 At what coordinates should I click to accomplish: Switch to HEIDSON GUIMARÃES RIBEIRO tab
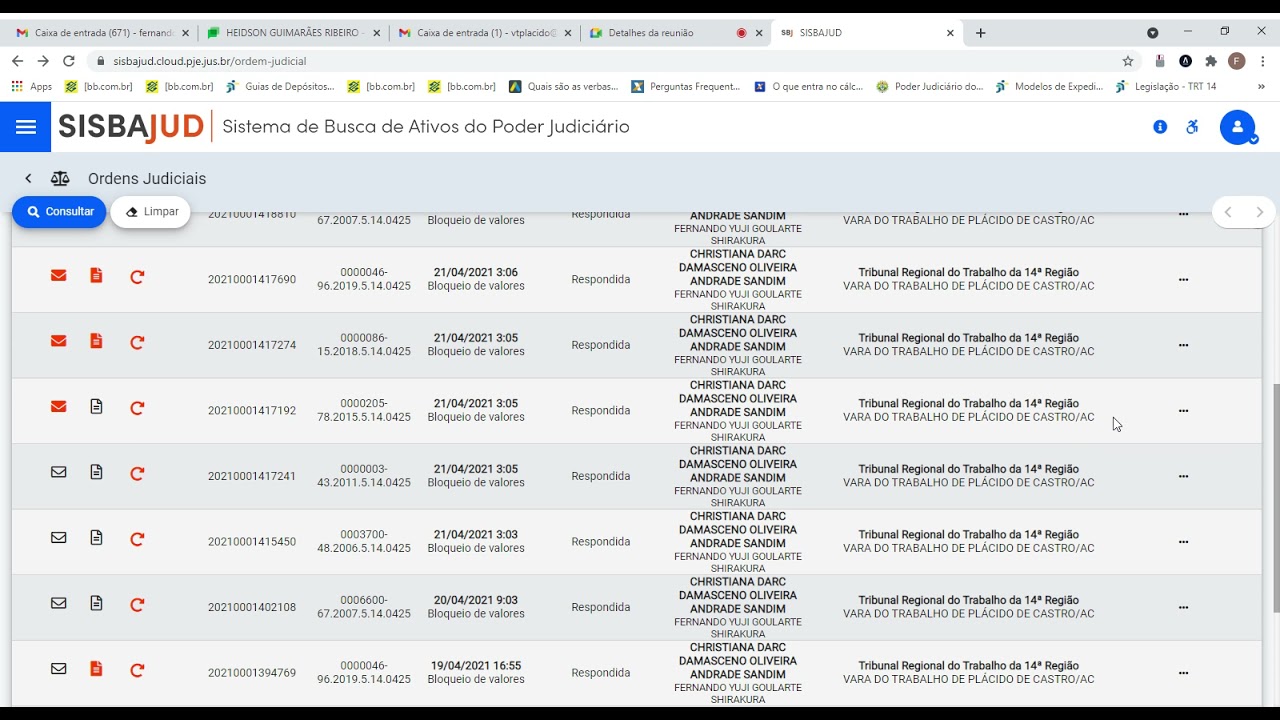(x=292, y=33)
